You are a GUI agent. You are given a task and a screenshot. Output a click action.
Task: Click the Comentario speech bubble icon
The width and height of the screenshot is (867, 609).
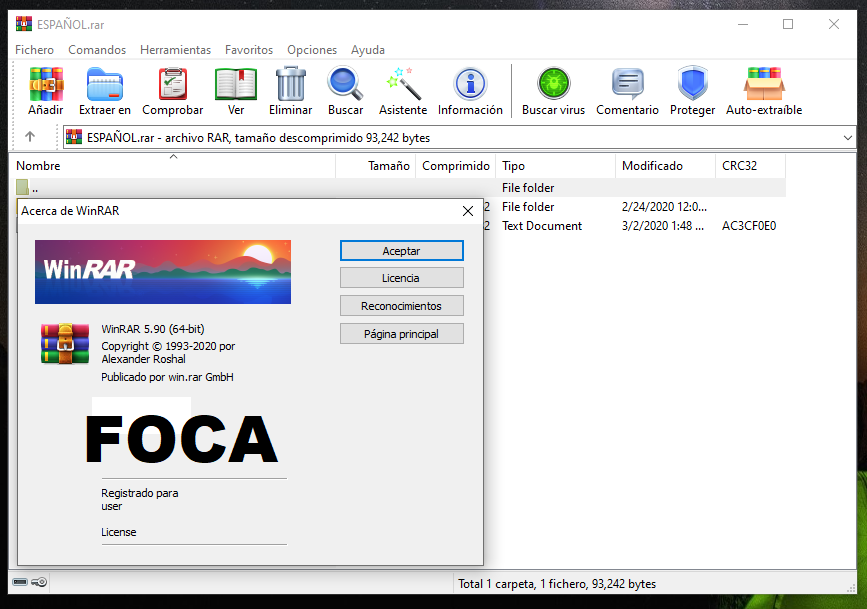point(627,84)
